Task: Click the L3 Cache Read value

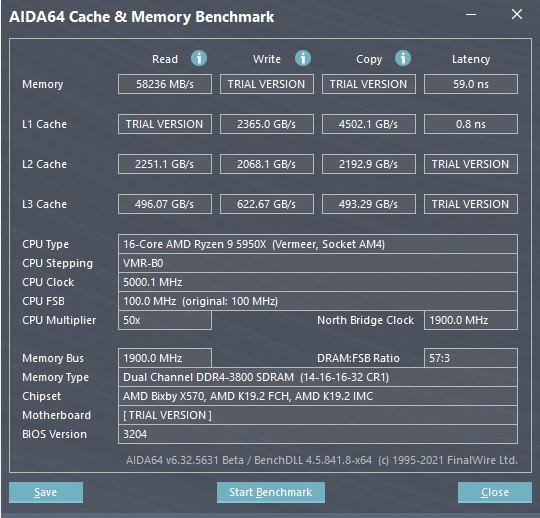Action: pos(165,204)
